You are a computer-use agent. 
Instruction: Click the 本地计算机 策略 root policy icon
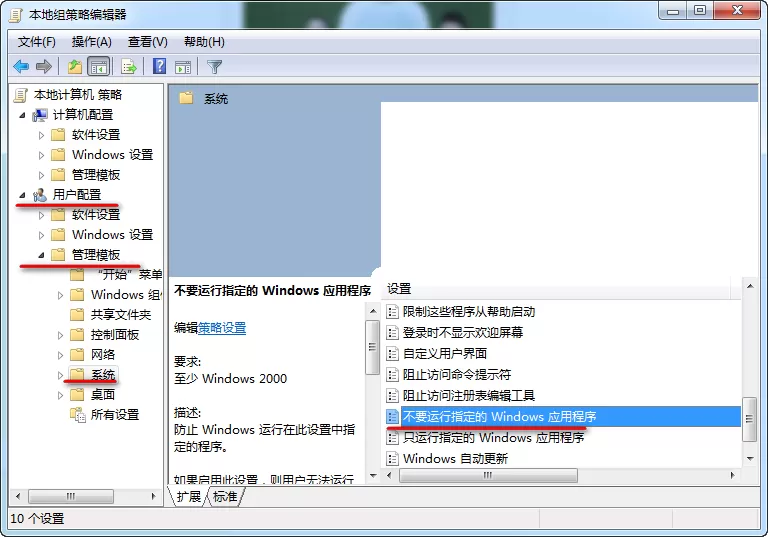tap(21, 95)
